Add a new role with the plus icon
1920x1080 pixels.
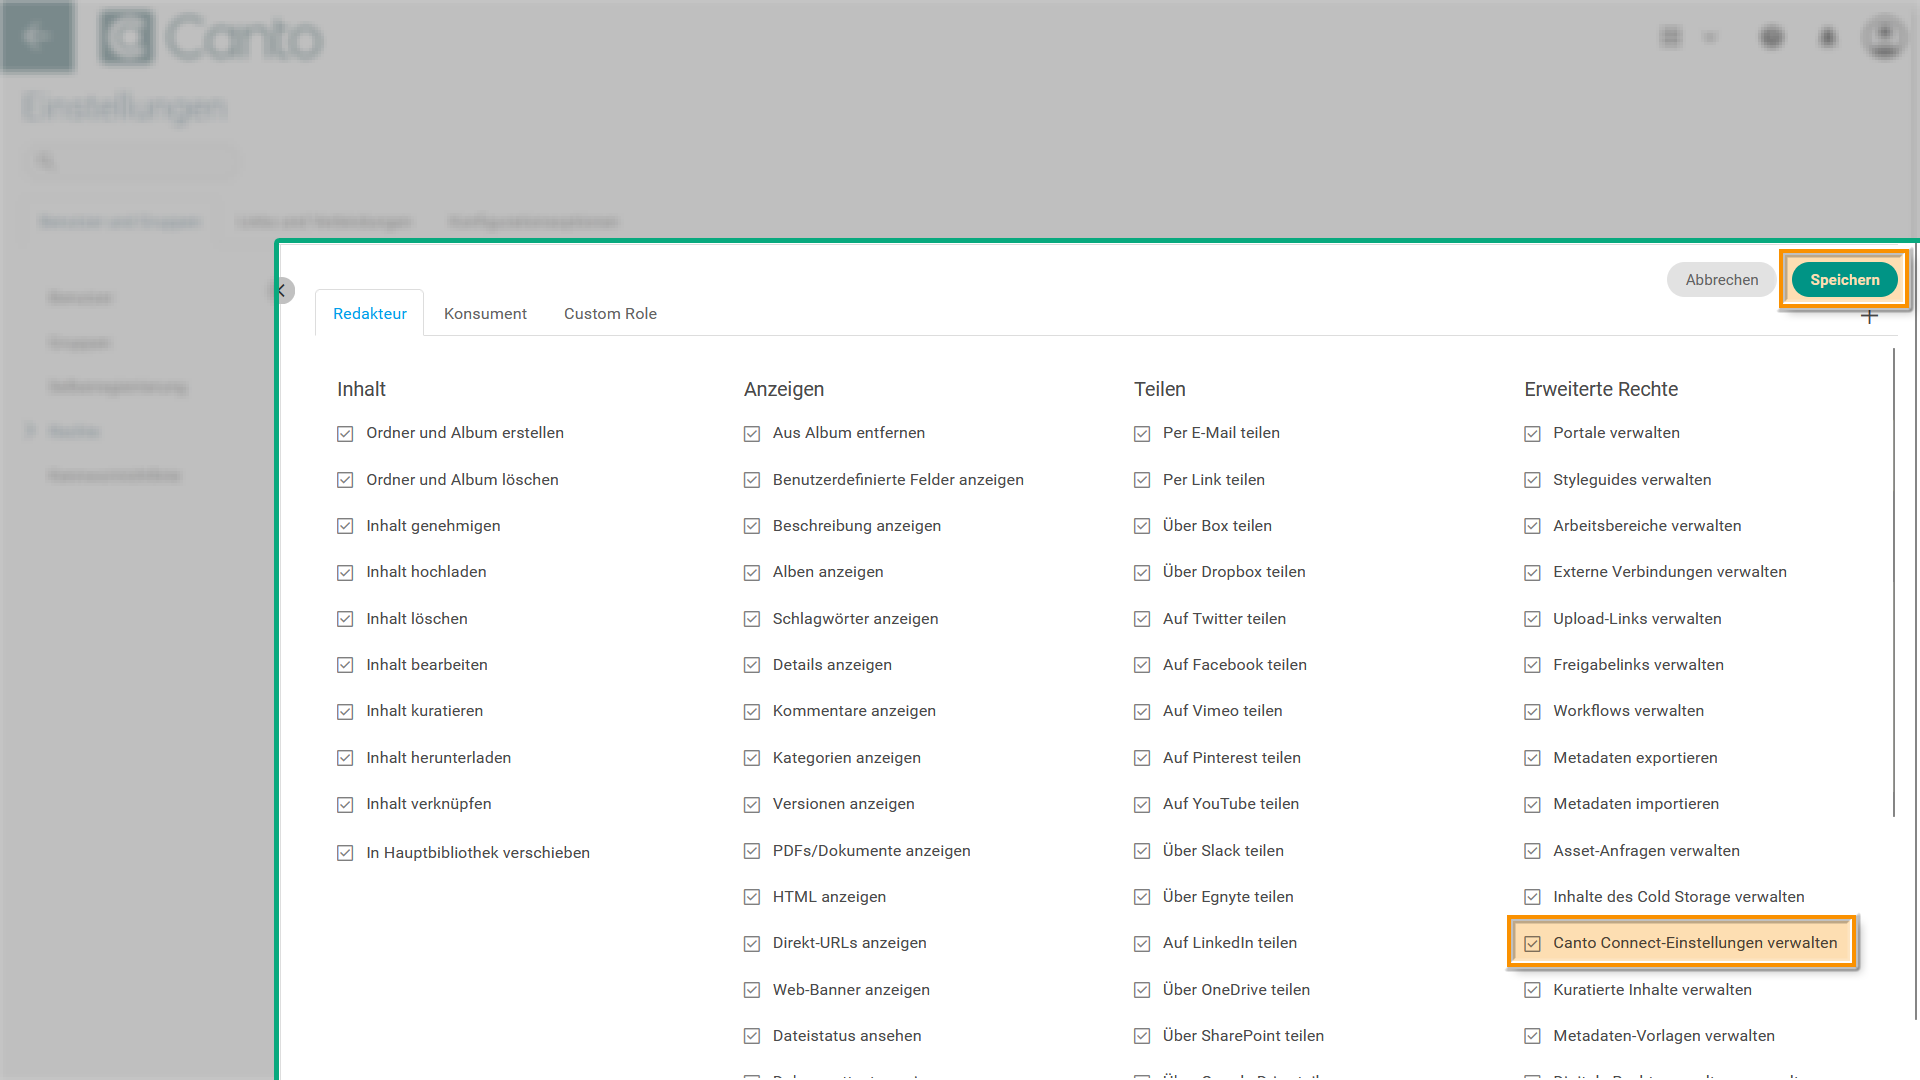coord(1869,317)
